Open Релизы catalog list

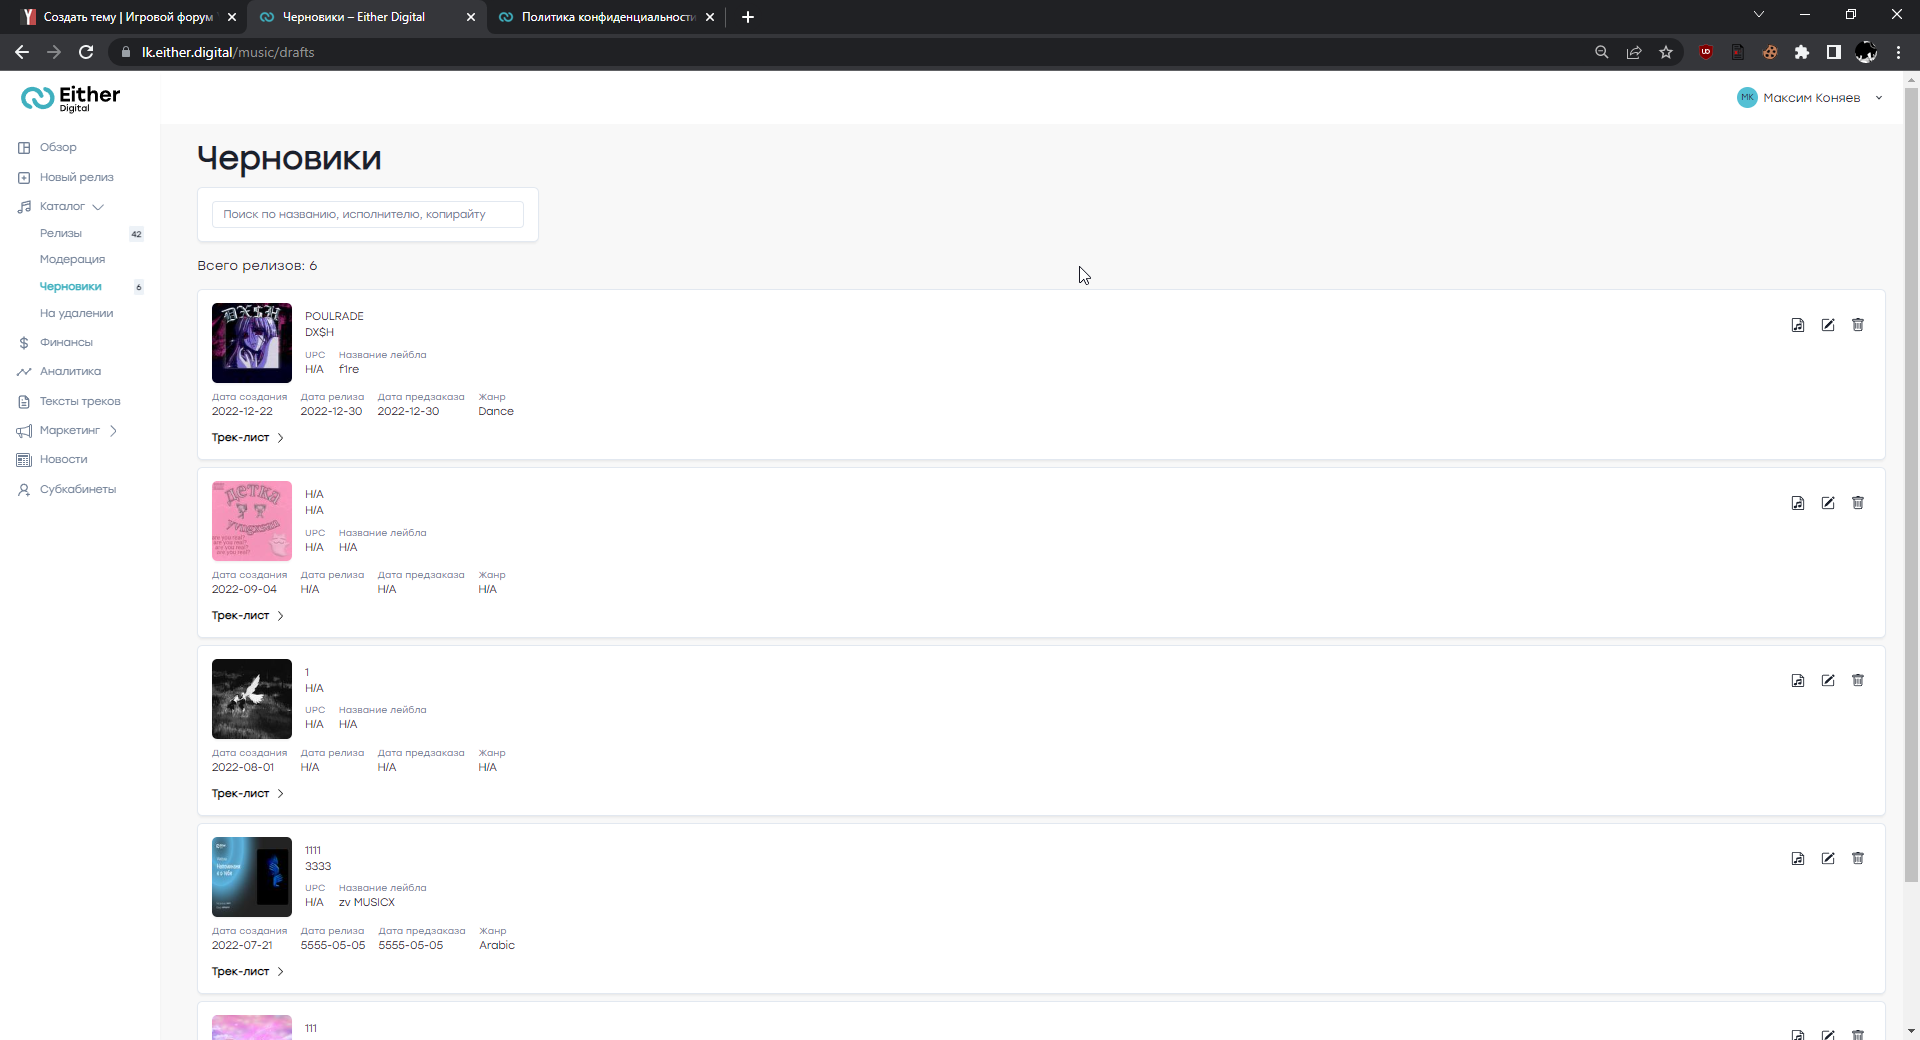61,233
